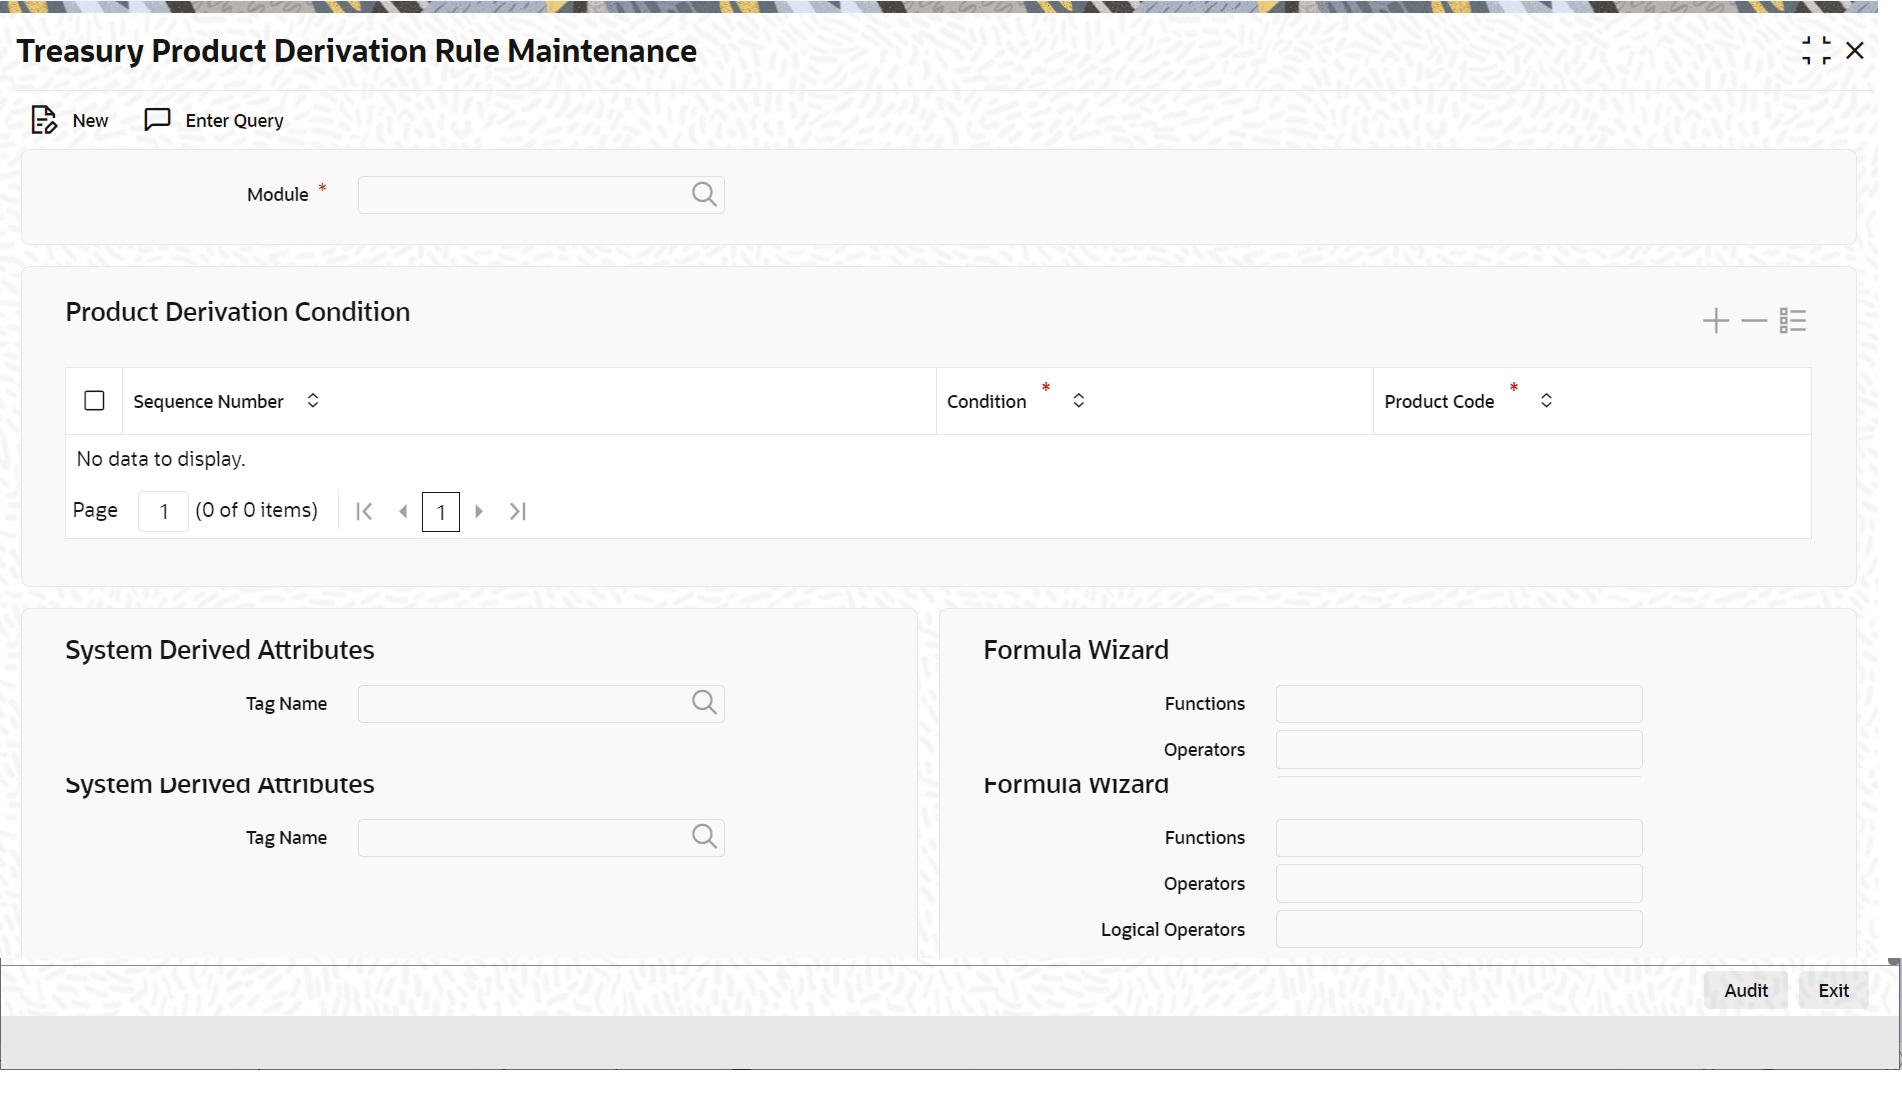Screen dimensions: 1902x1110
Task: Open the Module lookup search icon
Action: point(704,194)
